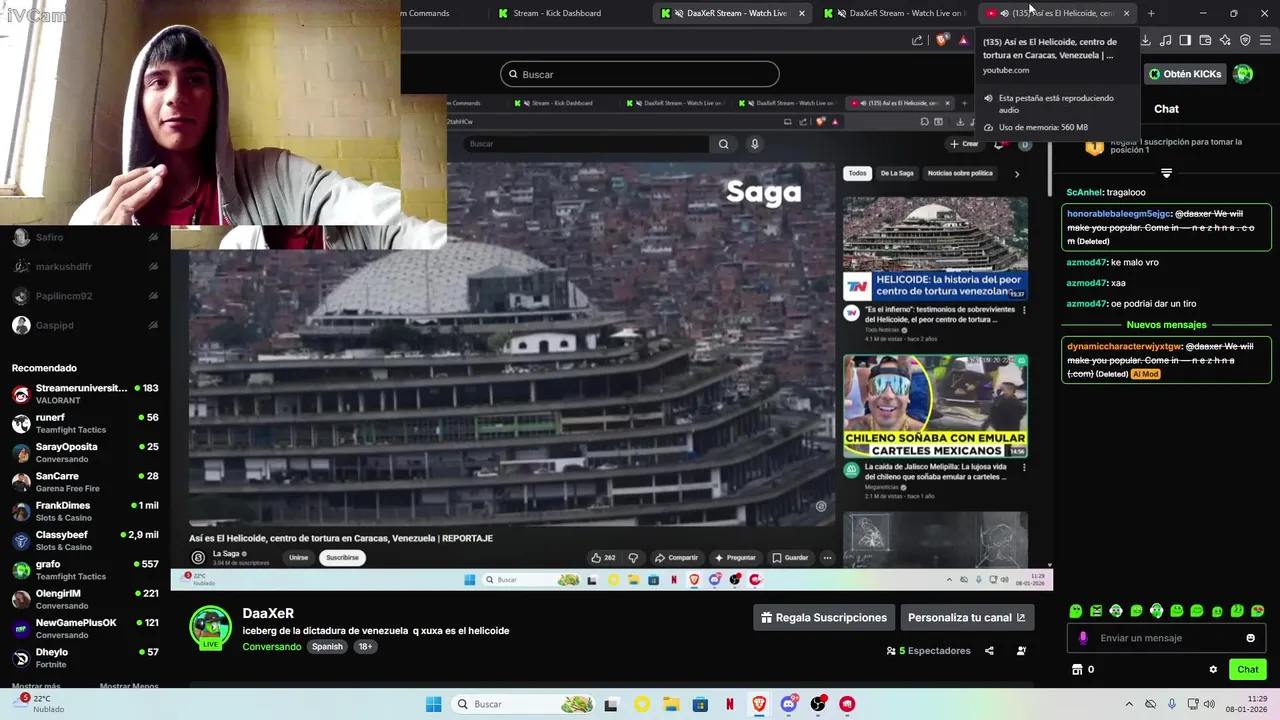Image resolution: width=1280 pixels, height=720 pixels.
Task: Click the Conversando category link
Action: coord(271,647)
